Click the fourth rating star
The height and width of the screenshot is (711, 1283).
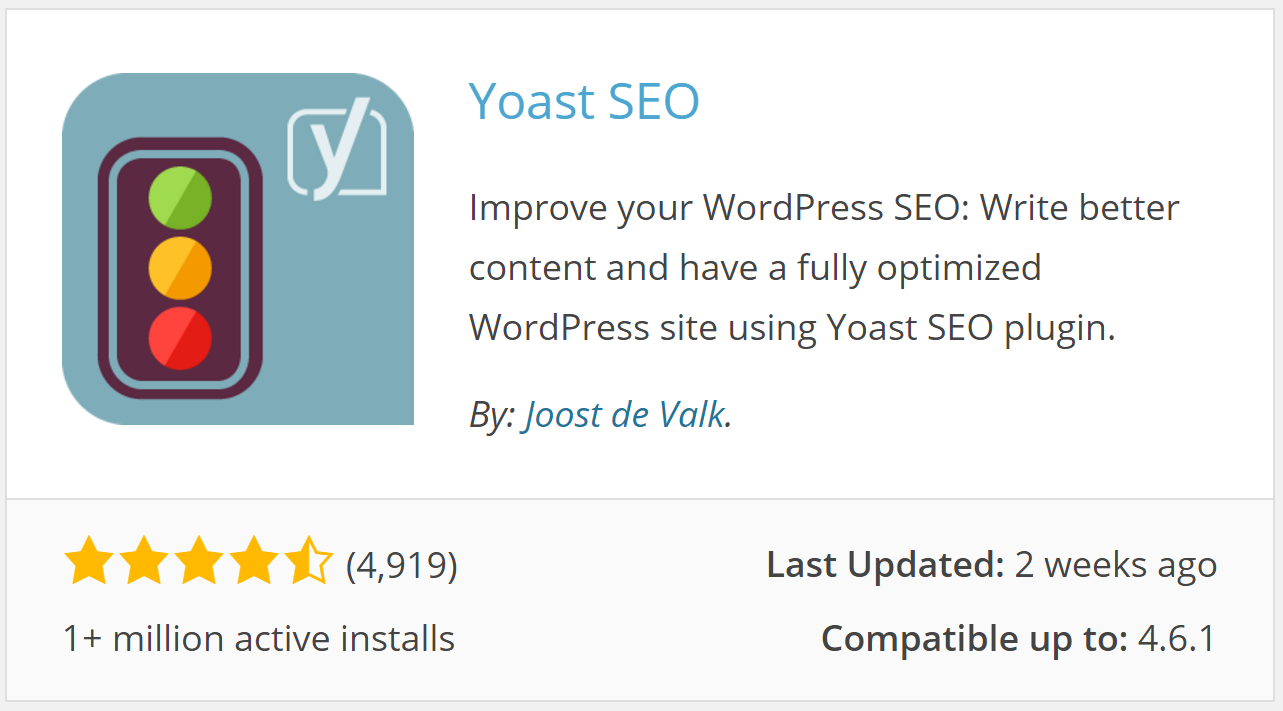(x=254, y=562)
